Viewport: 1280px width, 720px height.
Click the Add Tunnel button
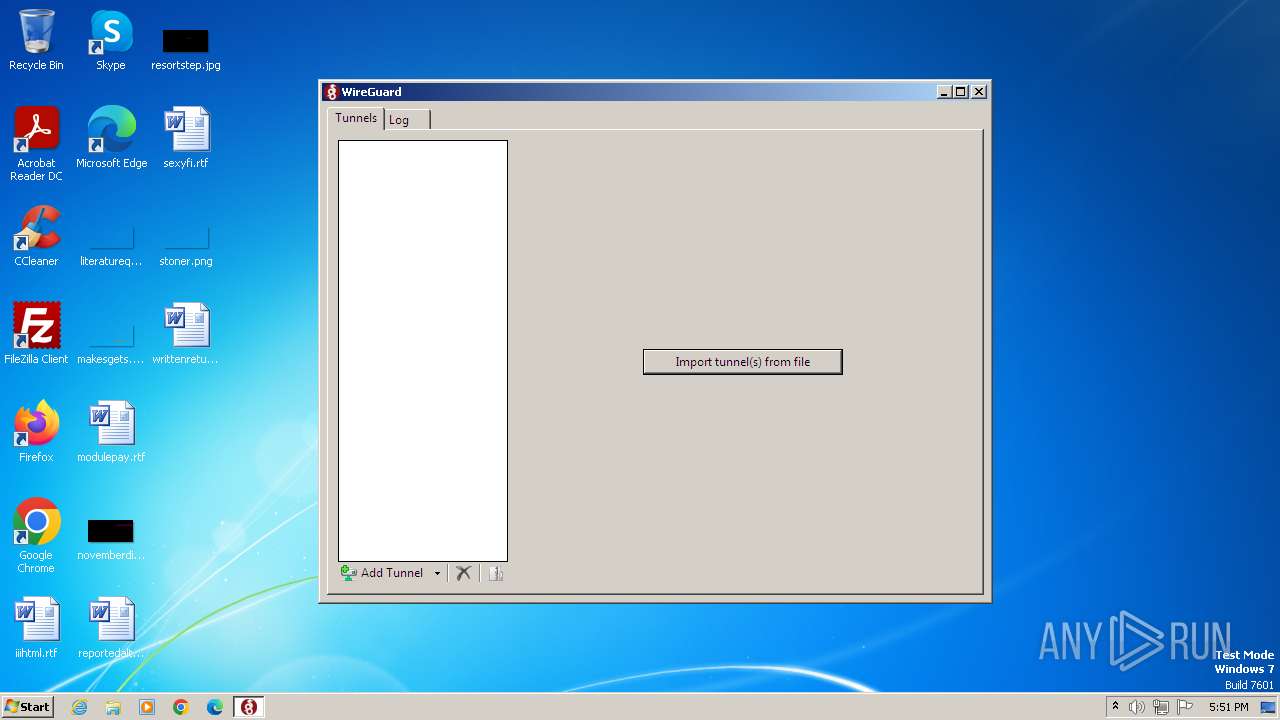click(383, 573)
